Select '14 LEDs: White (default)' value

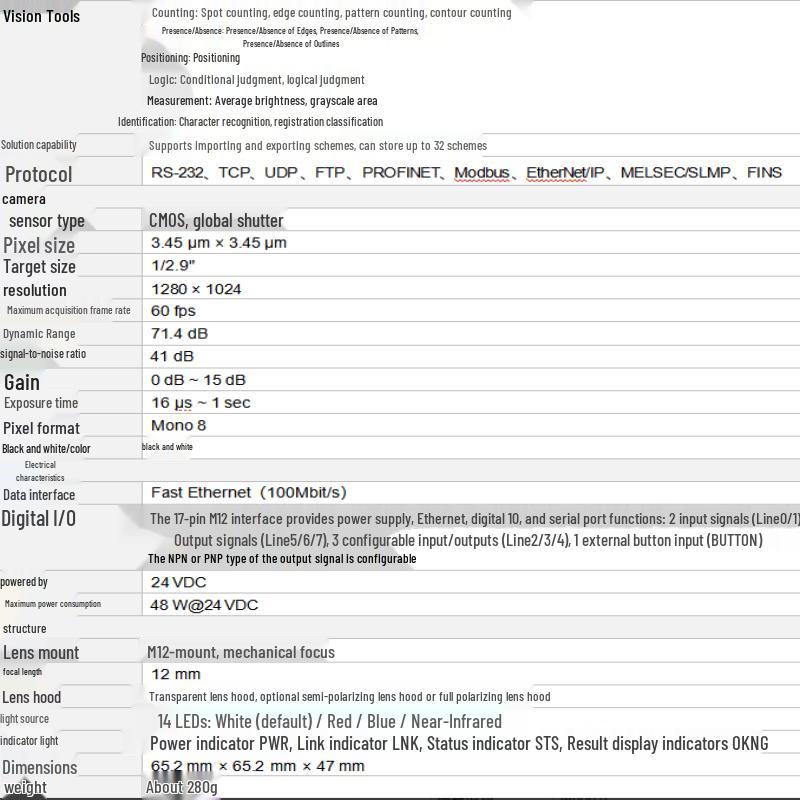330,721
